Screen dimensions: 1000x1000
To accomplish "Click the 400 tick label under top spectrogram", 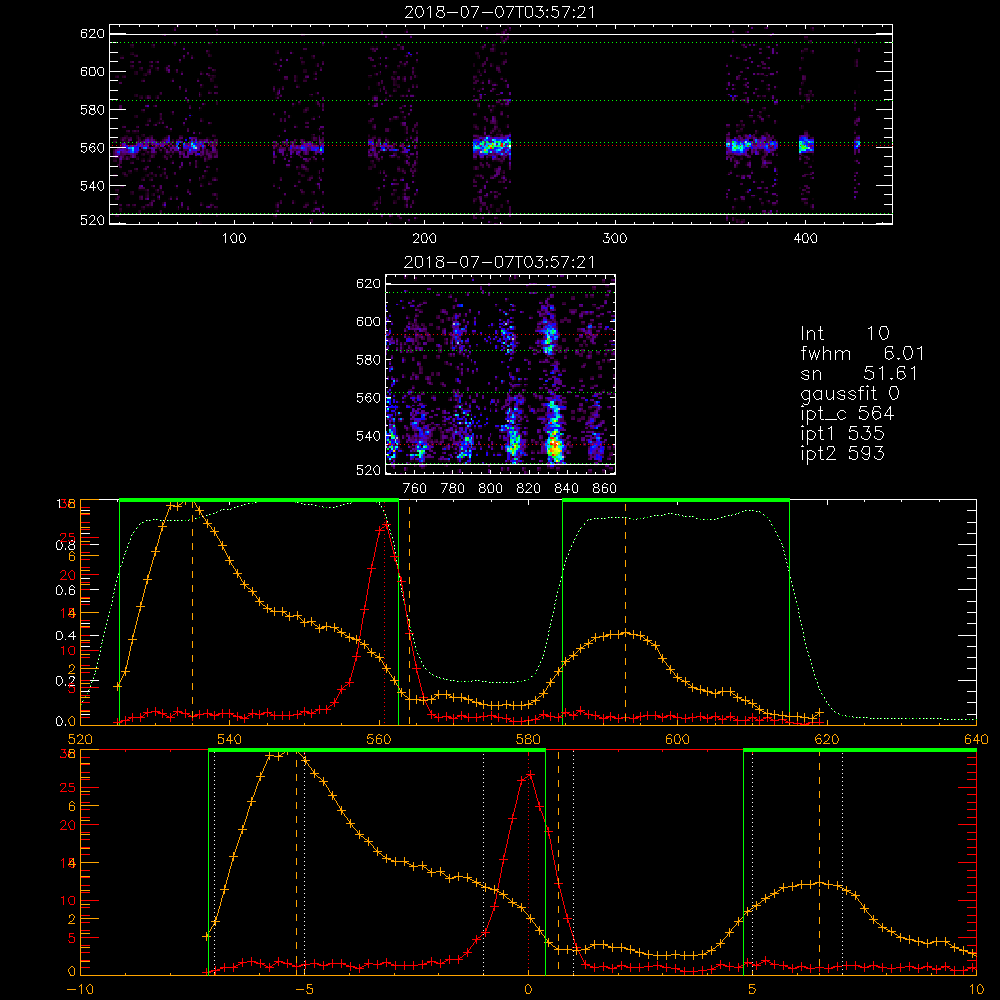I will coord(805,239).
